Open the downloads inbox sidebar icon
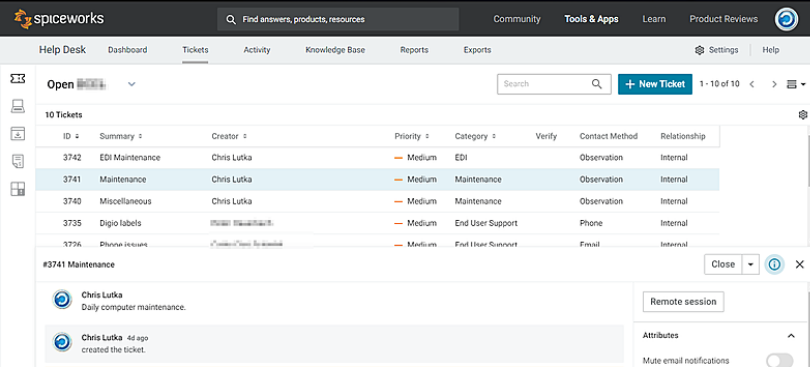The image size is (810, 367). coord(18,133)
